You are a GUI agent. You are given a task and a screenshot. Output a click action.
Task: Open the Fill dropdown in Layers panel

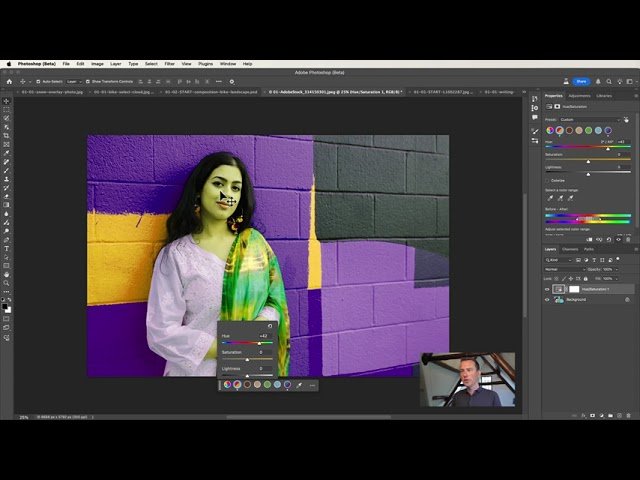[616, 279]
